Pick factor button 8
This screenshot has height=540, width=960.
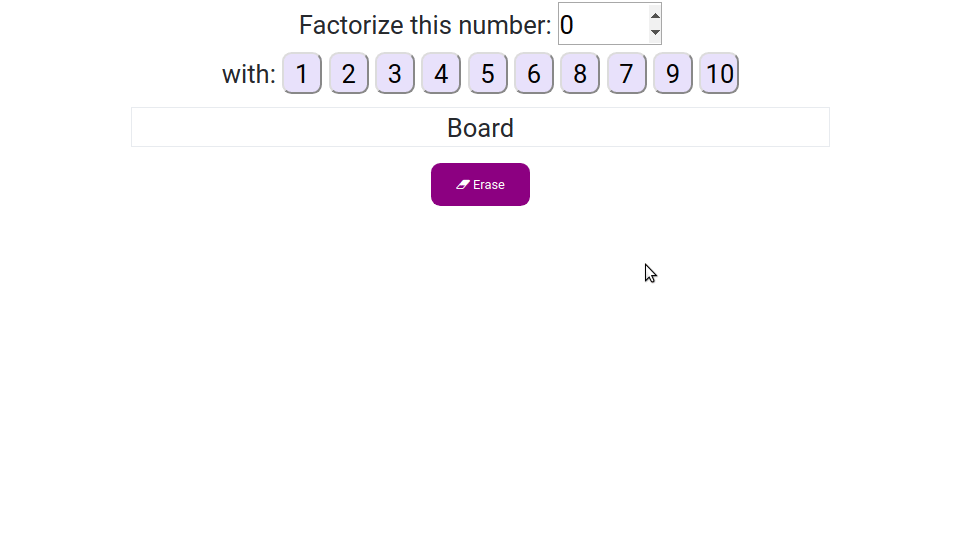point(580,73)
